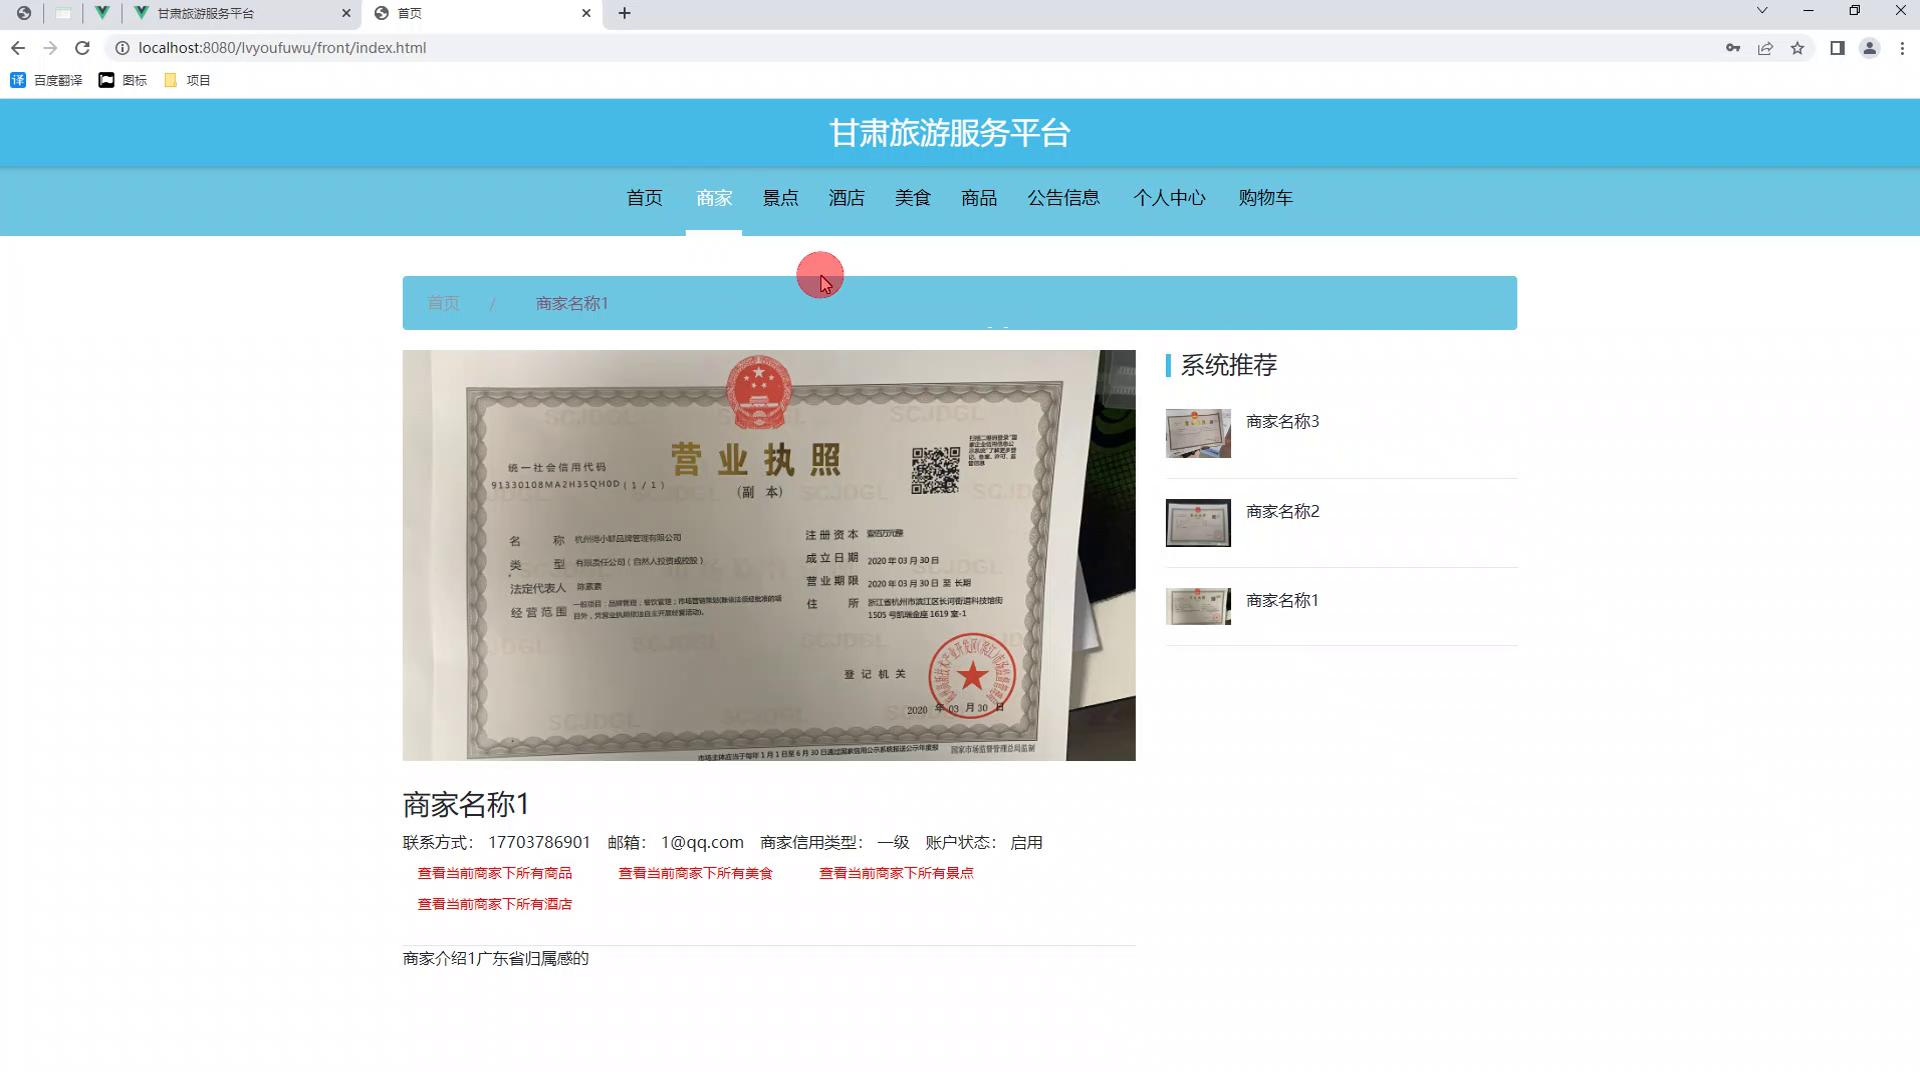Open 公告信息 in the navigation menu
Viewport: 1920px width, 1072px height.
(1064, 198)
